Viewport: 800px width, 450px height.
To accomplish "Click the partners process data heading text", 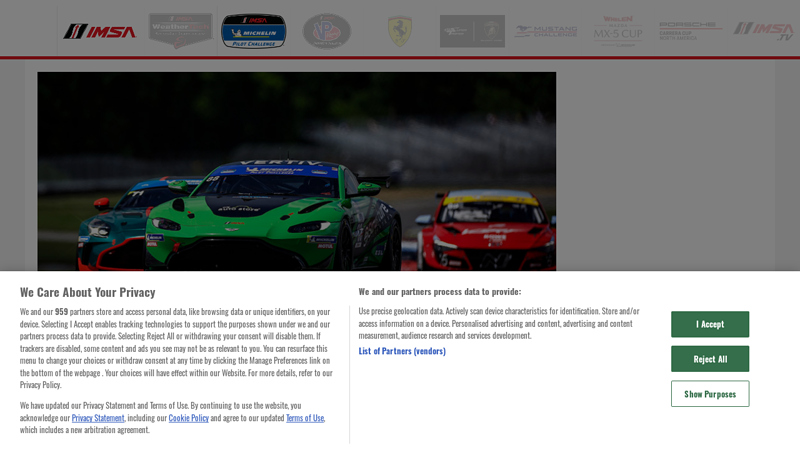I will tap(440, 292).
